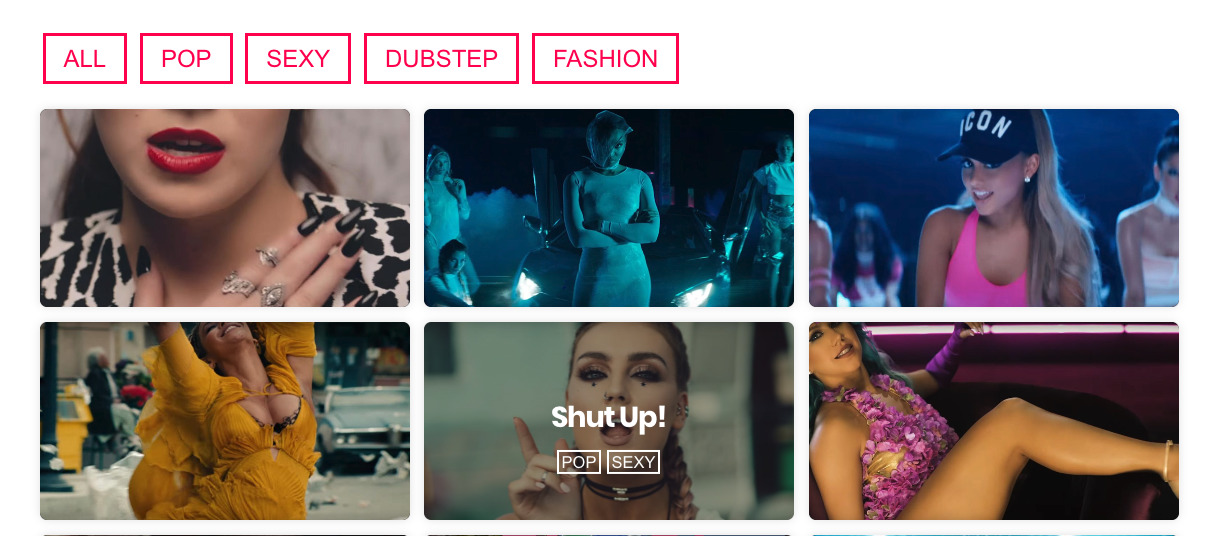
Task: Select the ALL filter button
Action: [x=84, y=59]
